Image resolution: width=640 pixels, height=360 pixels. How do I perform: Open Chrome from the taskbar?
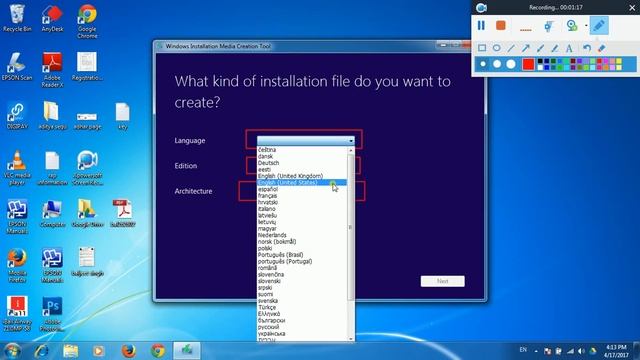(158, 351)
